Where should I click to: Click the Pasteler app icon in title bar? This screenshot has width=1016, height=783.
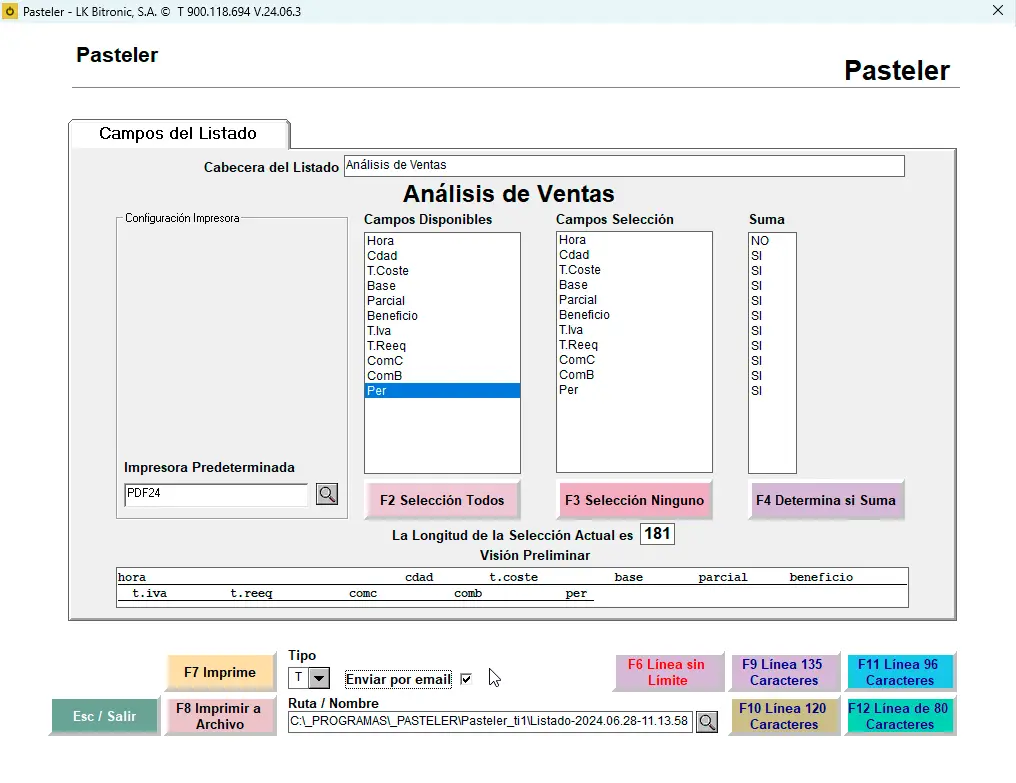coord(10,11)
